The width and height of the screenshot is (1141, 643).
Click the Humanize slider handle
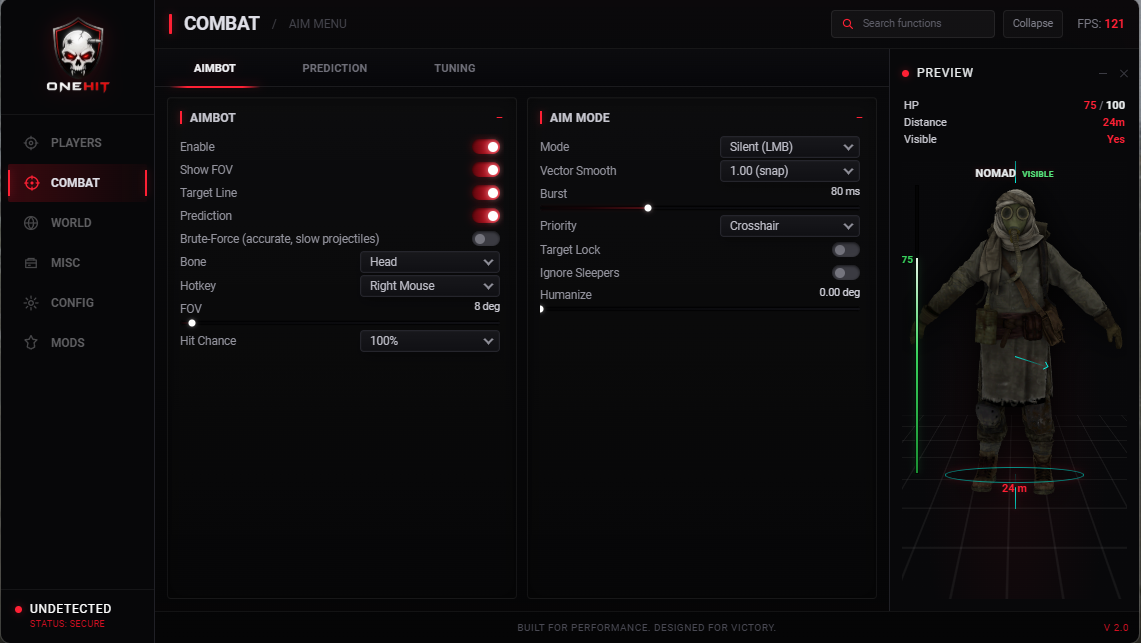541,309
